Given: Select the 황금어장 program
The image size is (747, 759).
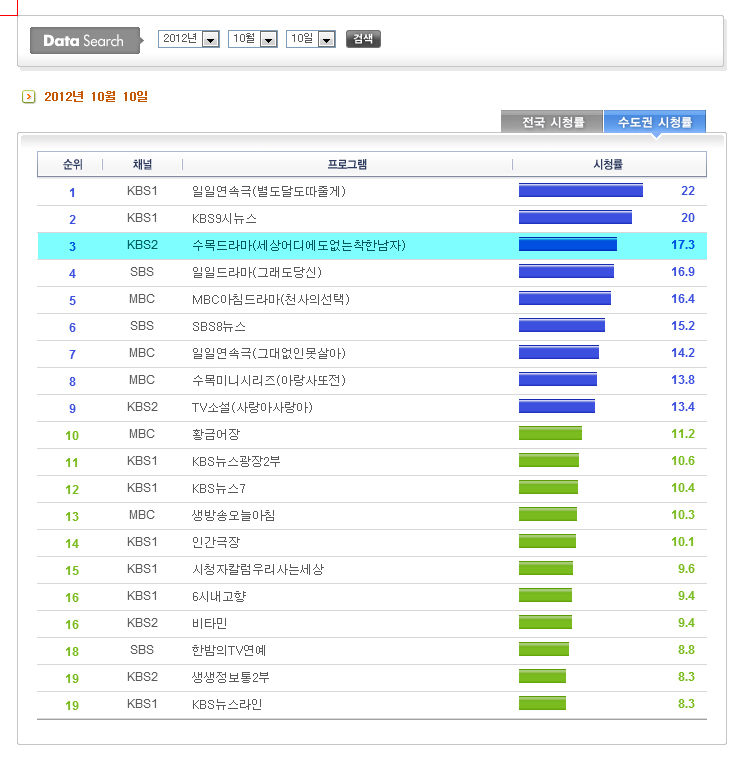Looking at the screenshot, I should tap(216, 434).
